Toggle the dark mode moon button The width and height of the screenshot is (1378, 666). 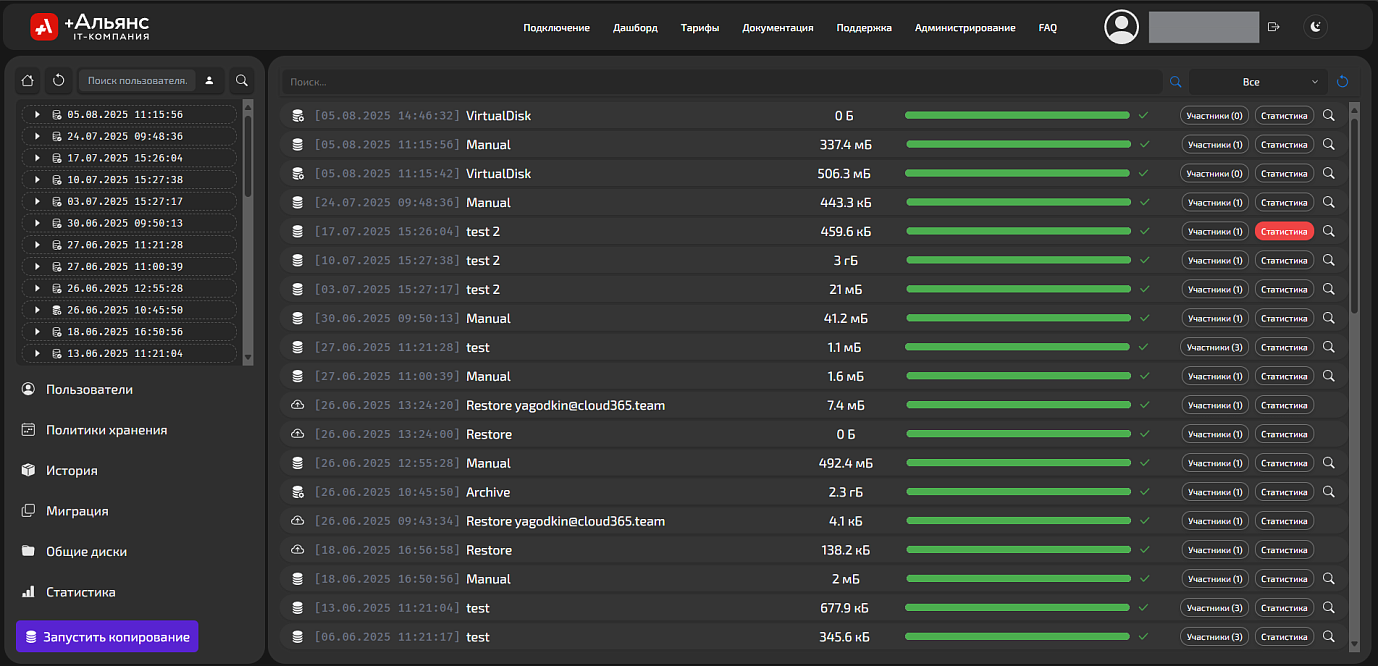1316,27
